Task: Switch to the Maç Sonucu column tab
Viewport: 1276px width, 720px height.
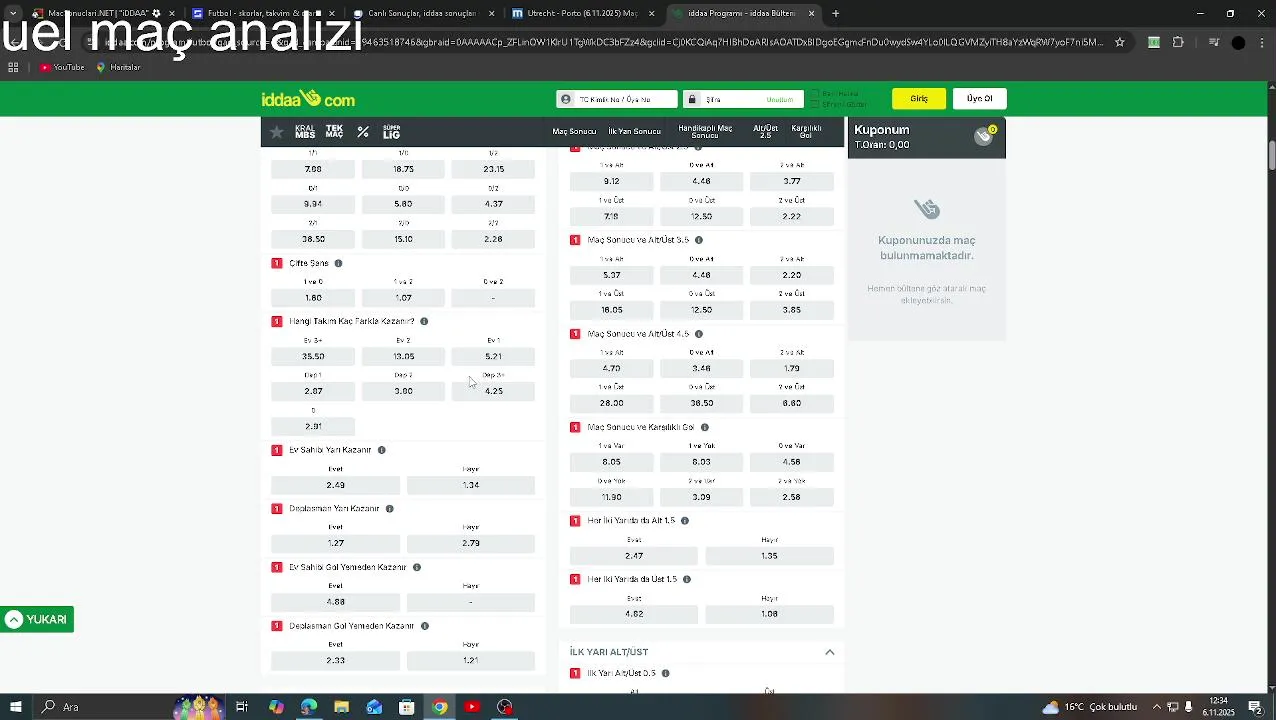Action: coord(574,132)
